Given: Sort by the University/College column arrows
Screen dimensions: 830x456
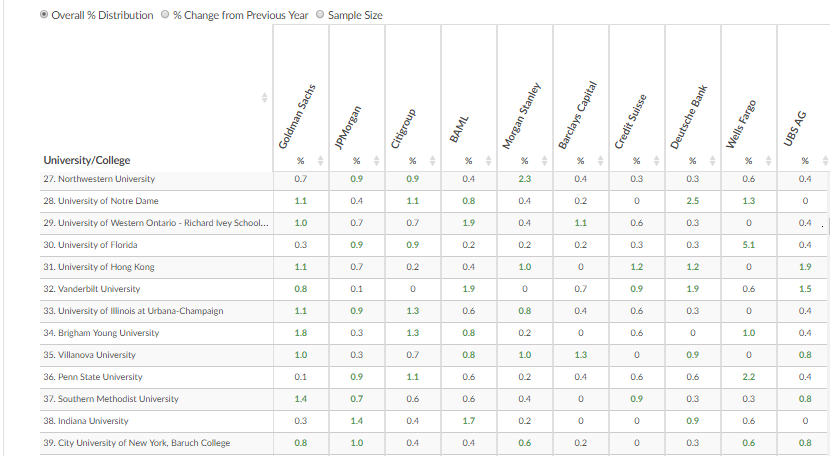Looking at the screenshot, I should pos(265,97).
